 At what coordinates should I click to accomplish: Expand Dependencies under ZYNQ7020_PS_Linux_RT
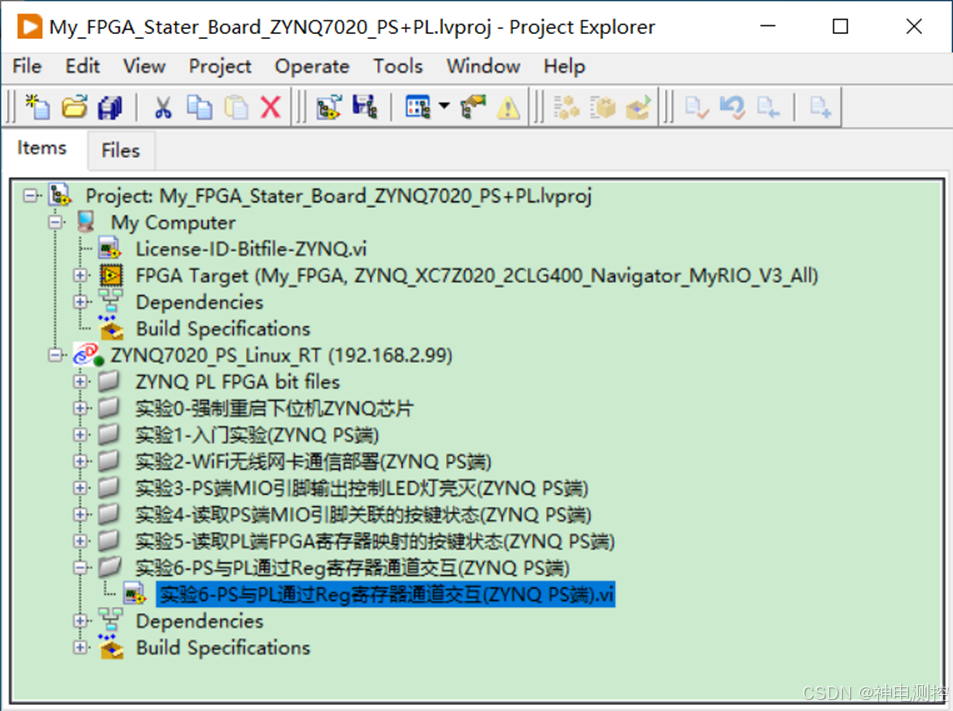80,620
